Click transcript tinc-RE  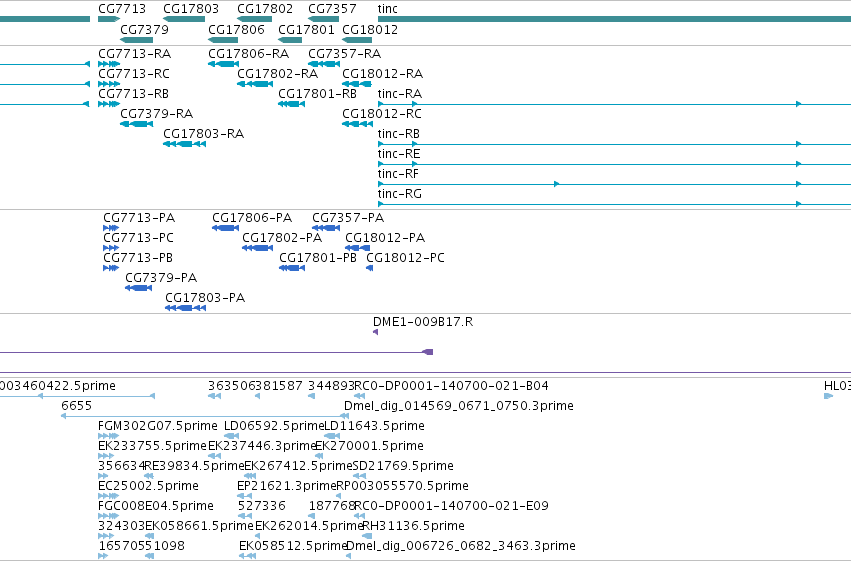(x=399, y=154)
